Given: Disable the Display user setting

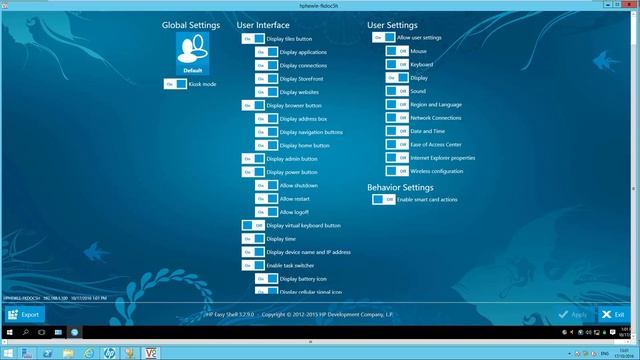Looking at the screenshot, I should (x=397, y=78).
